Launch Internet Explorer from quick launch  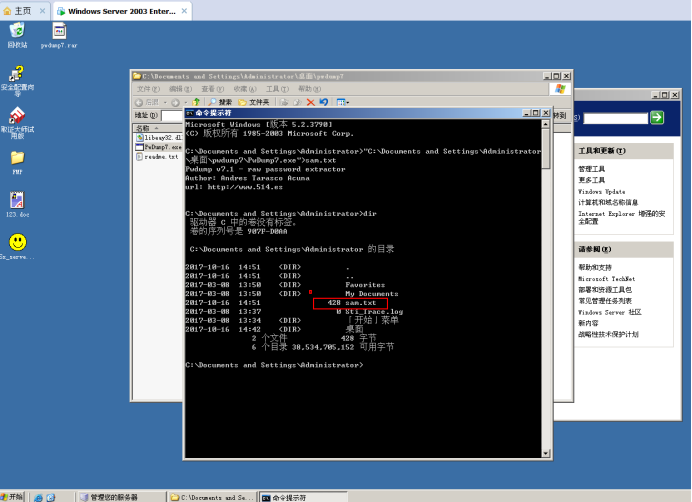38,497
